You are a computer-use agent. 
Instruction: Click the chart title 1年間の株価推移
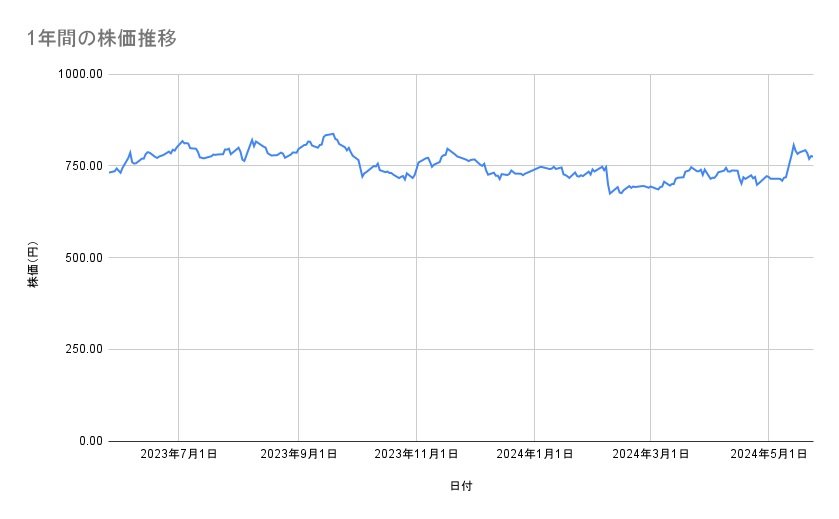(x=104, y=39)
